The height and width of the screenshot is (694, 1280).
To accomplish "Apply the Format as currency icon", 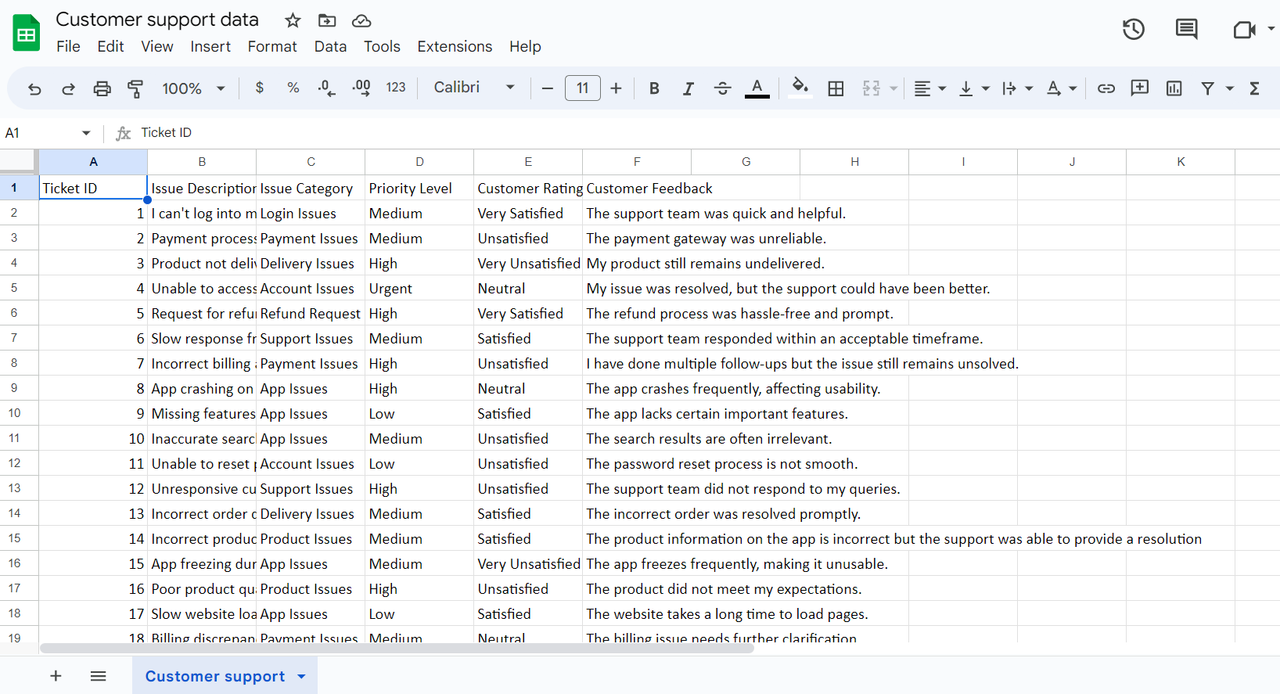I will click(259, 88).
